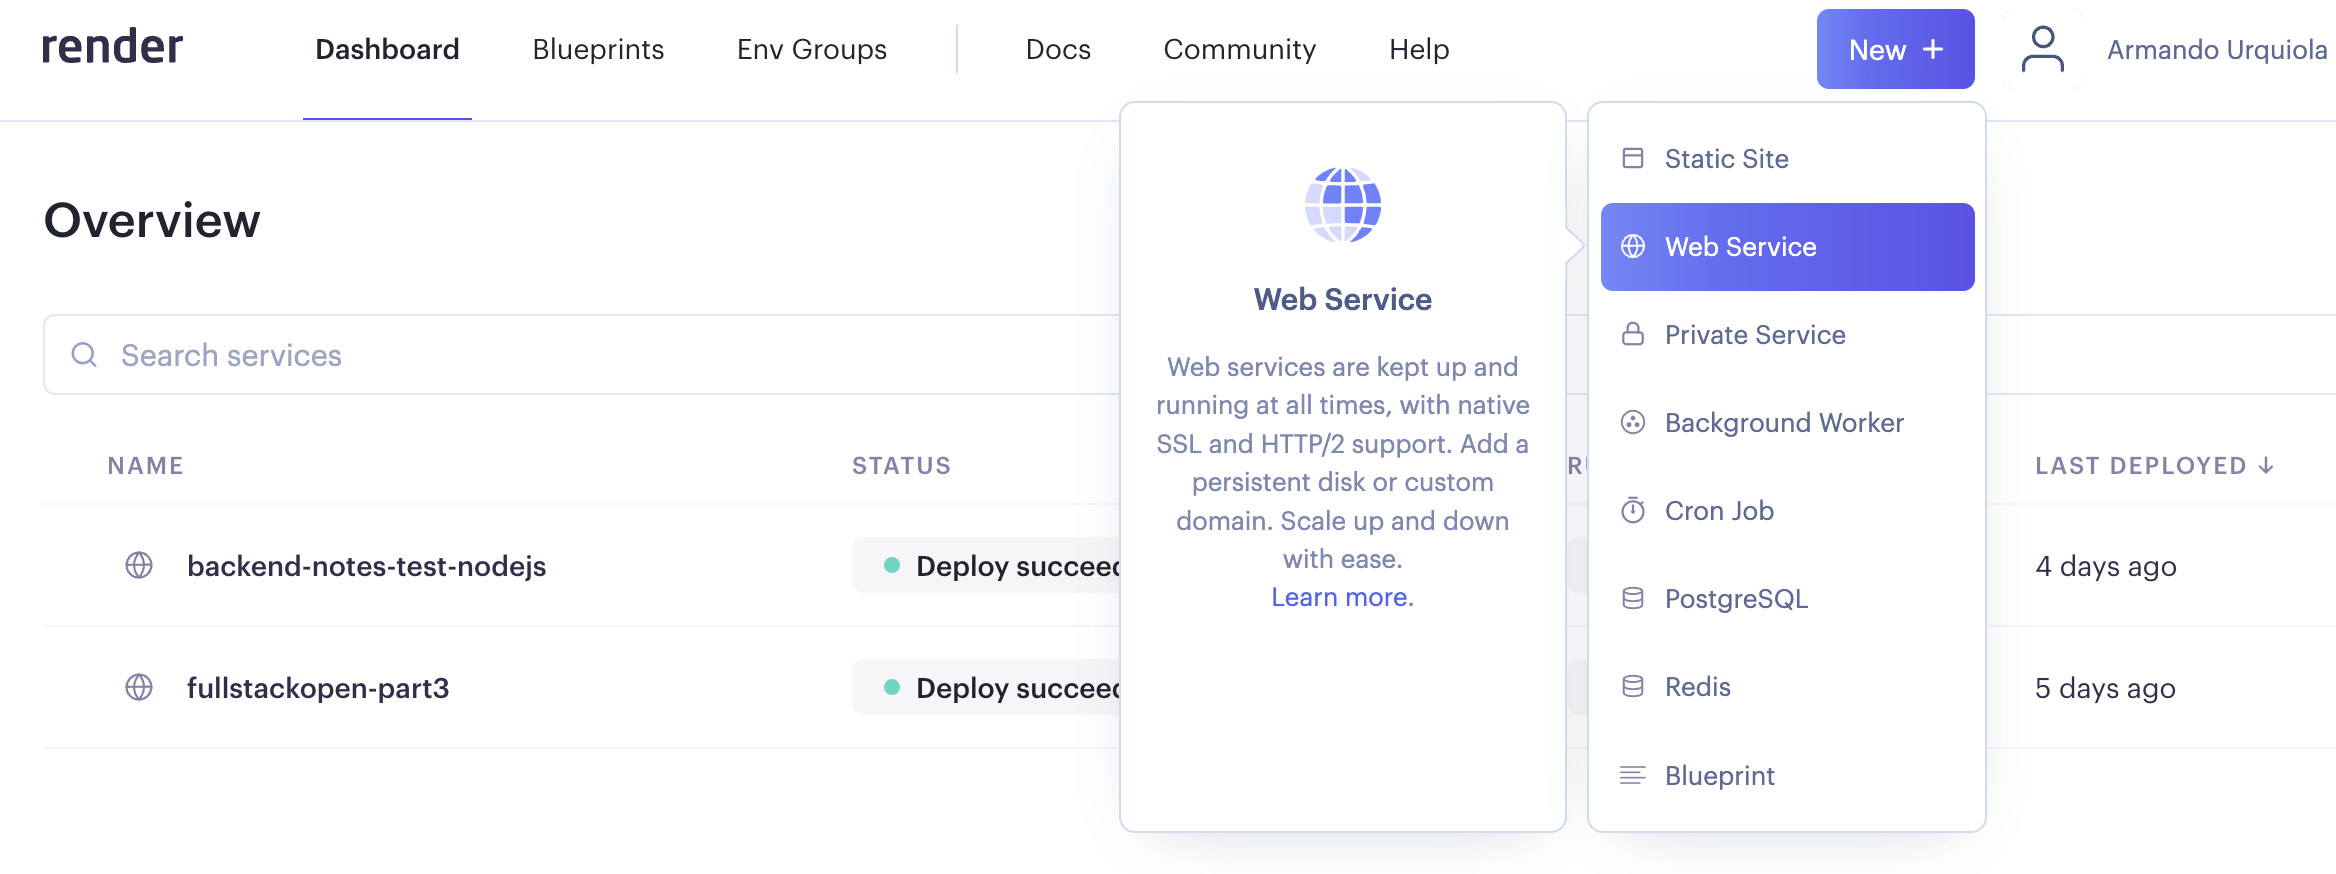
Task: Choose PostgreSQL menu entry
Action: [x=1787, y=599]
